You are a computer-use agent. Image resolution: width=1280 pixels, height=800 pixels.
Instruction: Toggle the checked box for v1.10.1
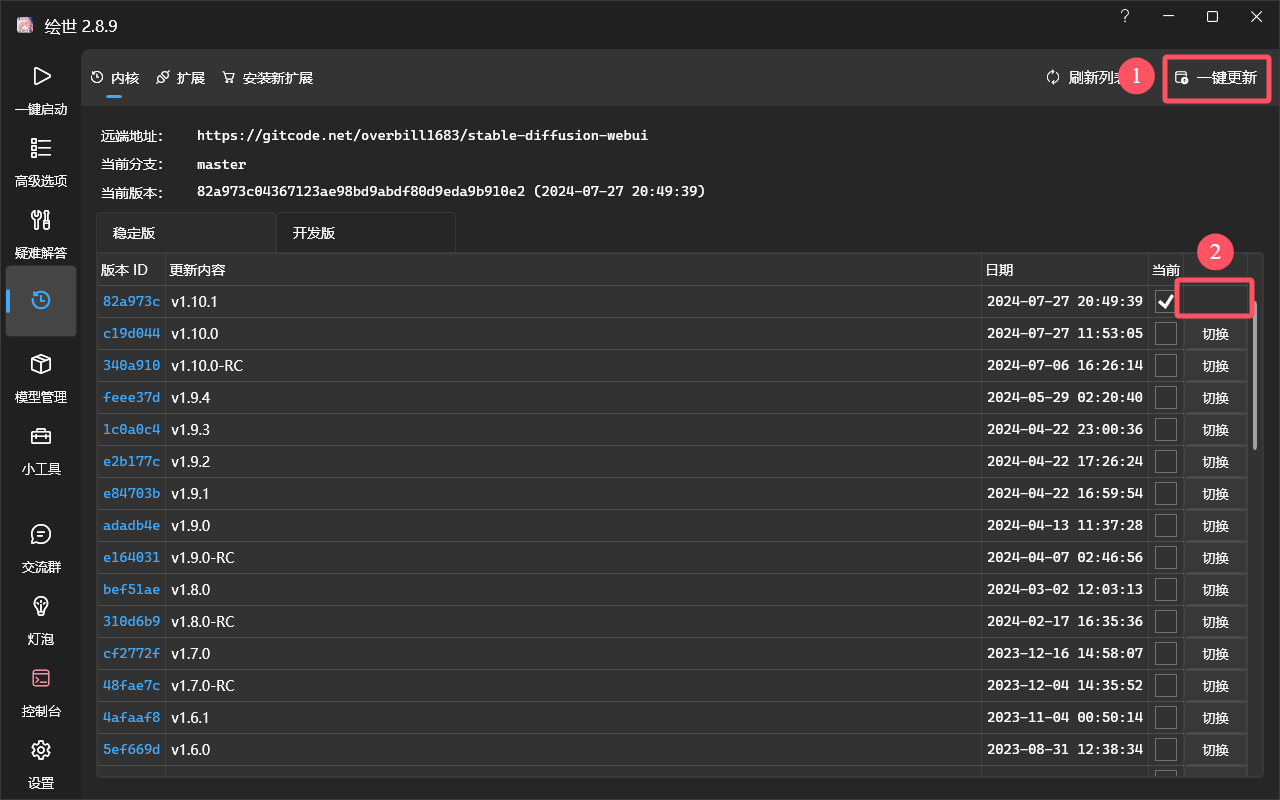tap(1166, 301)
